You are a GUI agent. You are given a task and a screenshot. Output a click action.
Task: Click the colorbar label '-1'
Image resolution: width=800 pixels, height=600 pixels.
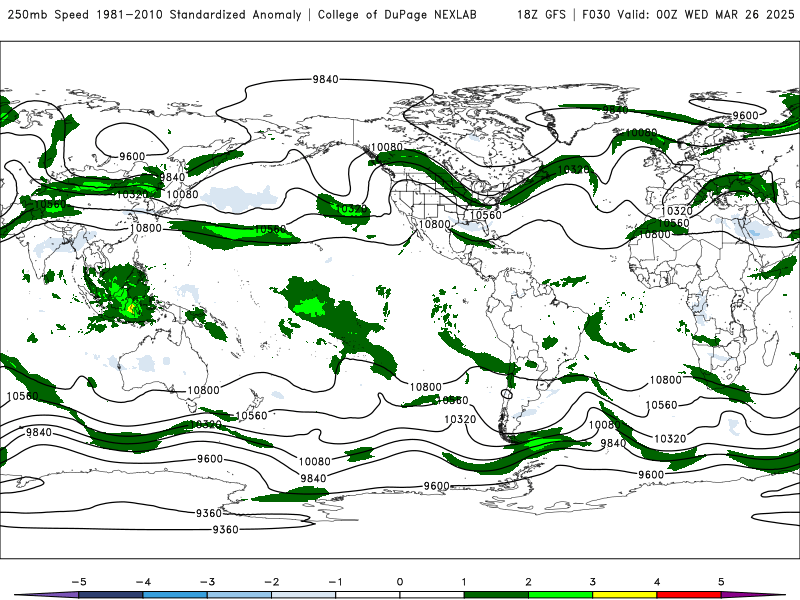click(335, 582)
